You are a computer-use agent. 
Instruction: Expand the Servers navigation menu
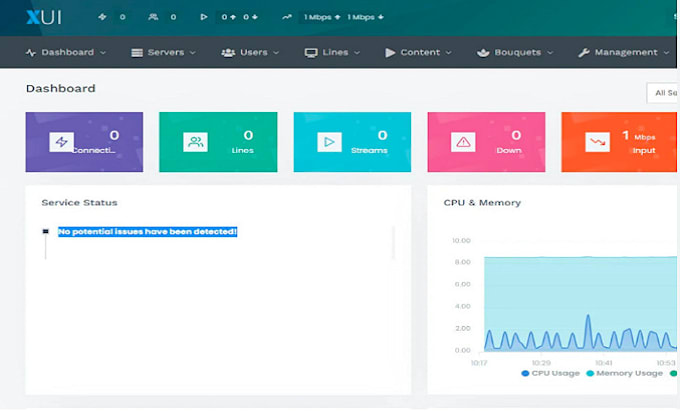[x=163, y=52]
